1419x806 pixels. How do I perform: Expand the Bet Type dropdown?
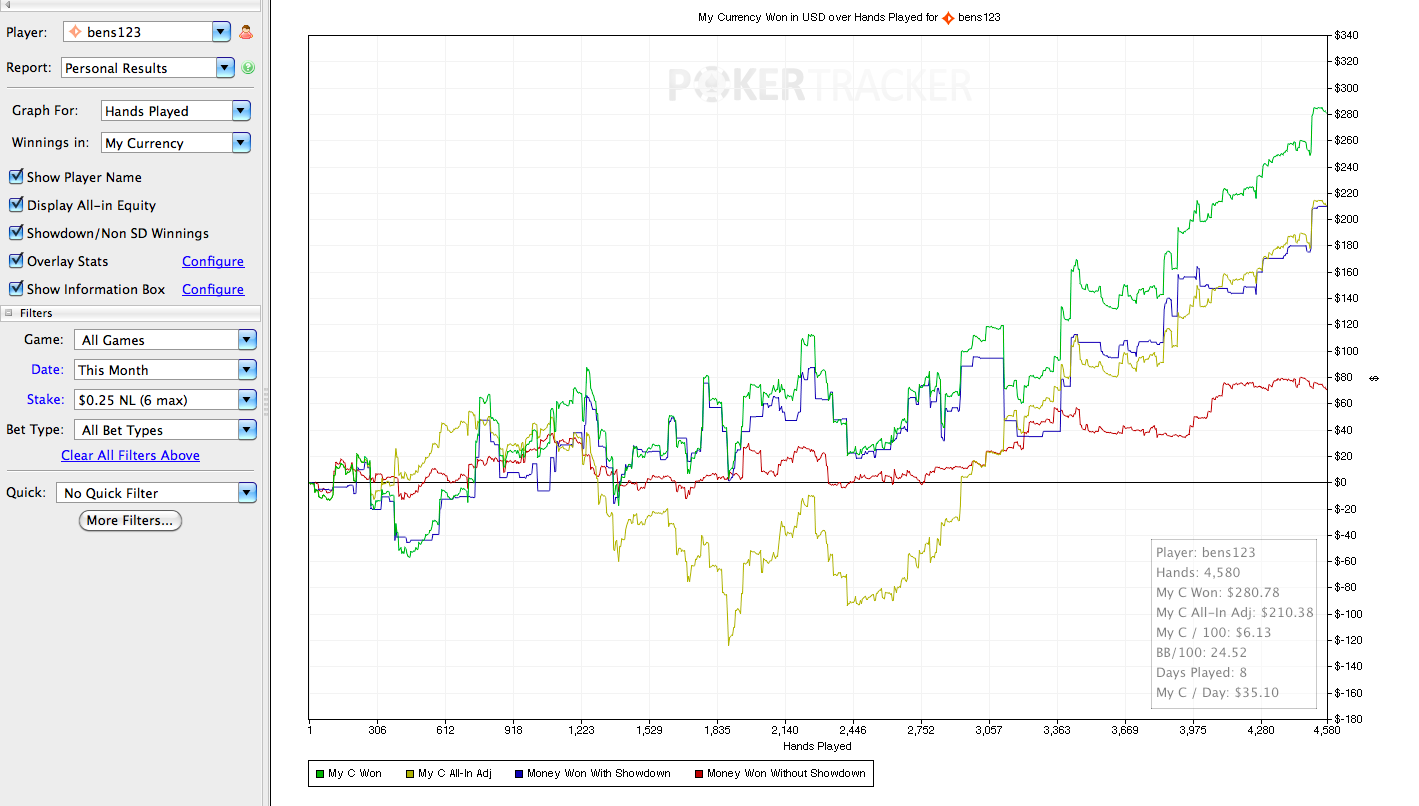pyautogui.click(x=166, y=430)
